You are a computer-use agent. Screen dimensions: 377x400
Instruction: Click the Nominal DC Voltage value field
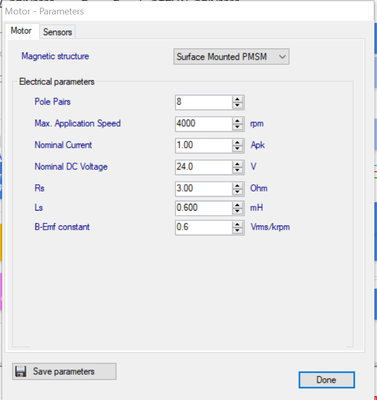point(204,167)
